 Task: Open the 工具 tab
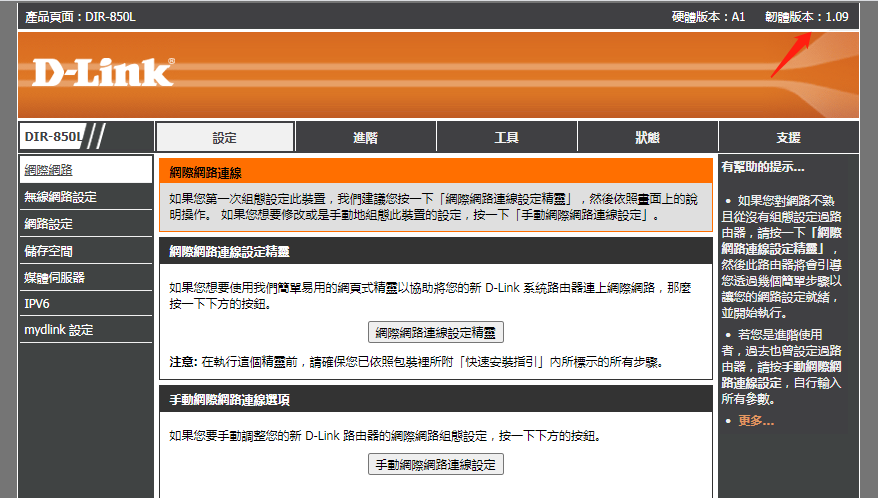tap(507, 137)
